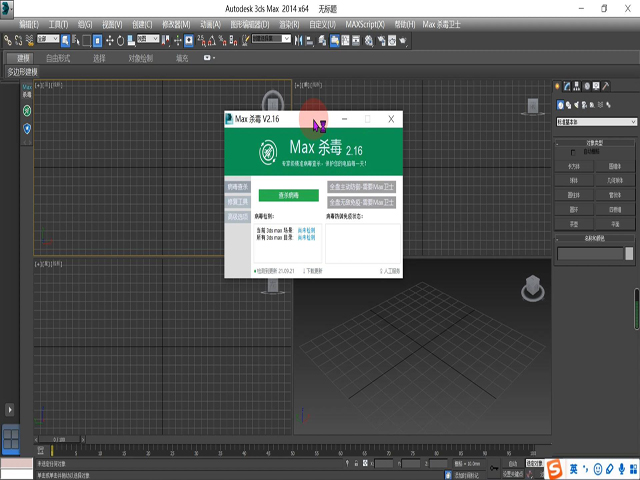640x480 pixels.
Task: Toggle the Geometry category icon
Action: pyautogui.click(x=560, y=105)
